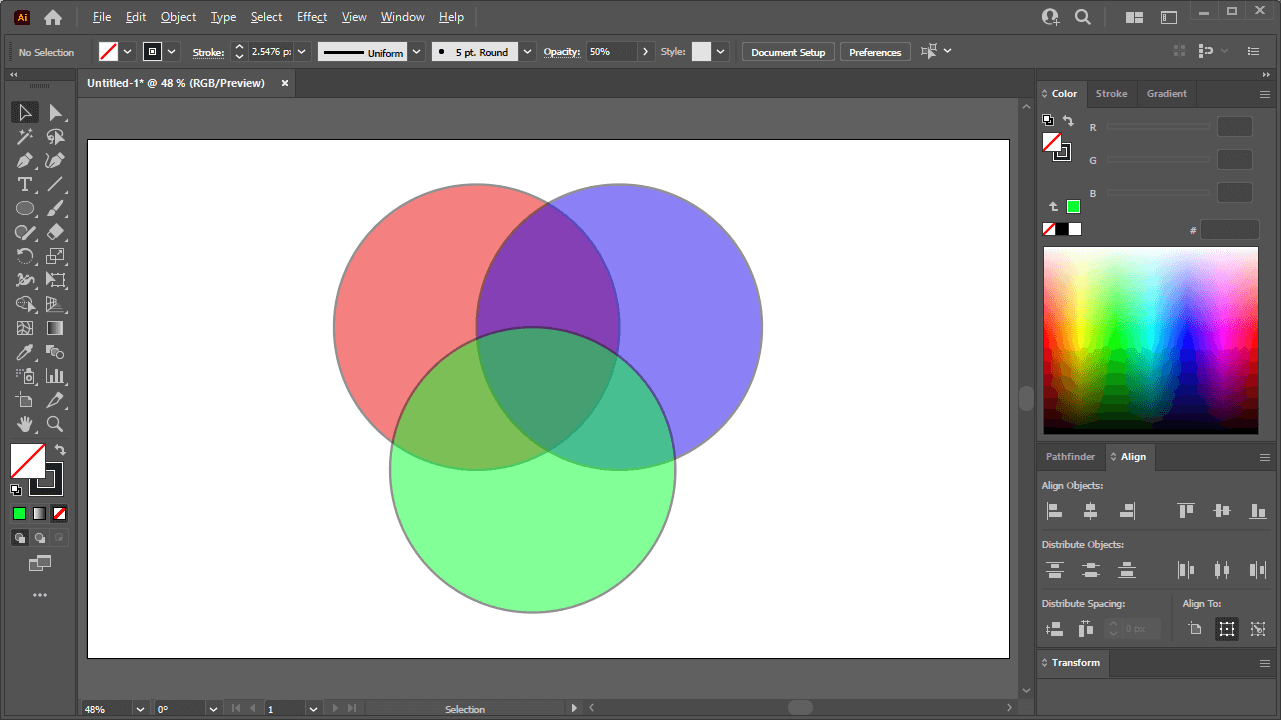Open stroke color dropdown in control bar
The height and width of the screenshot is (720, 1281).
tap(173, 52)
